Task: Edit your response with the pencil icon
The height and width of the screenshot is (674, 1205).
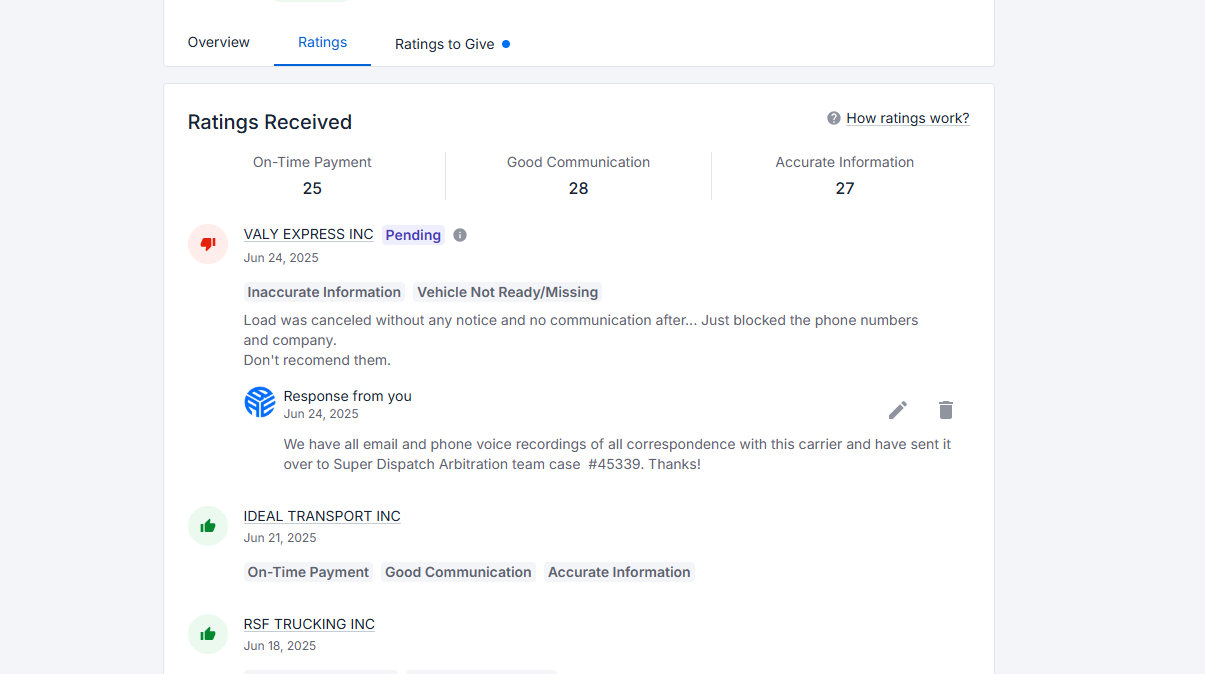Action: (x=897, y=410)
